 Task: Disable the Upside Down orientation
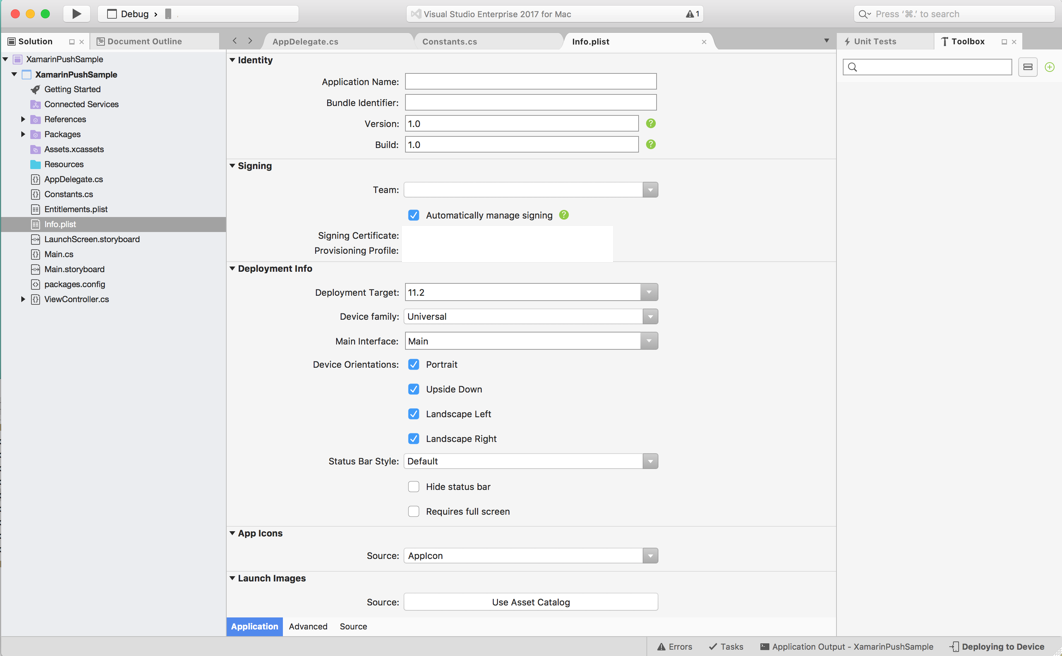pyautogui.click(x=413, y=389)
